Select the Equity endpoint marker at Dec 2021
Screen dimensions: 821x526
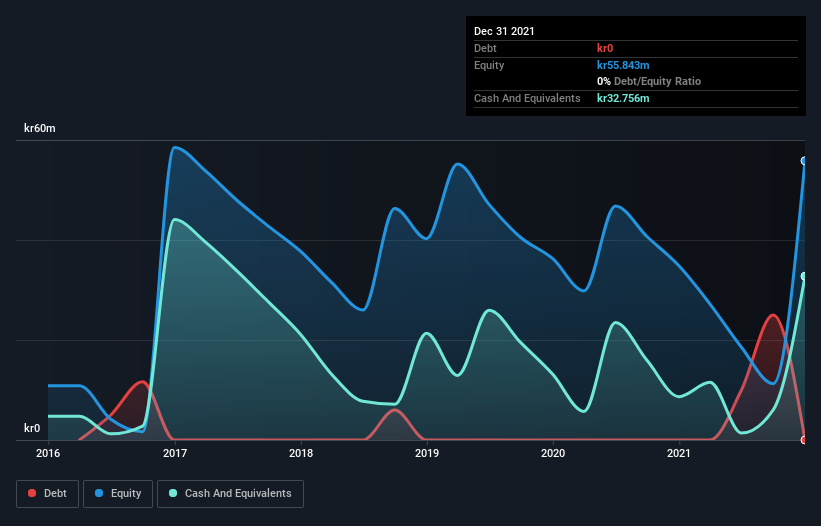[804, 161]
